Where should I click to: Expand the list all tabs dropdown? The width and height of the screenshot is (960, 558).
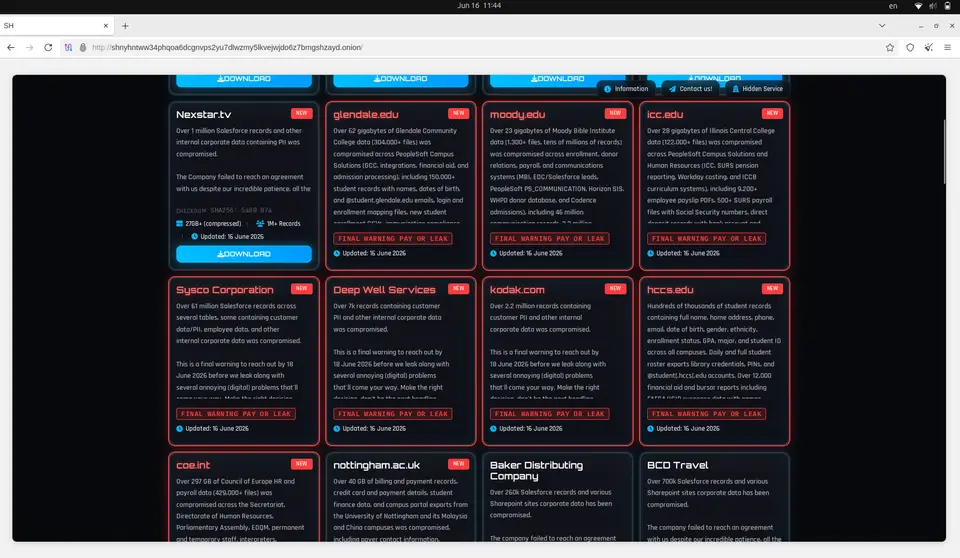click(x=882, y=26)
